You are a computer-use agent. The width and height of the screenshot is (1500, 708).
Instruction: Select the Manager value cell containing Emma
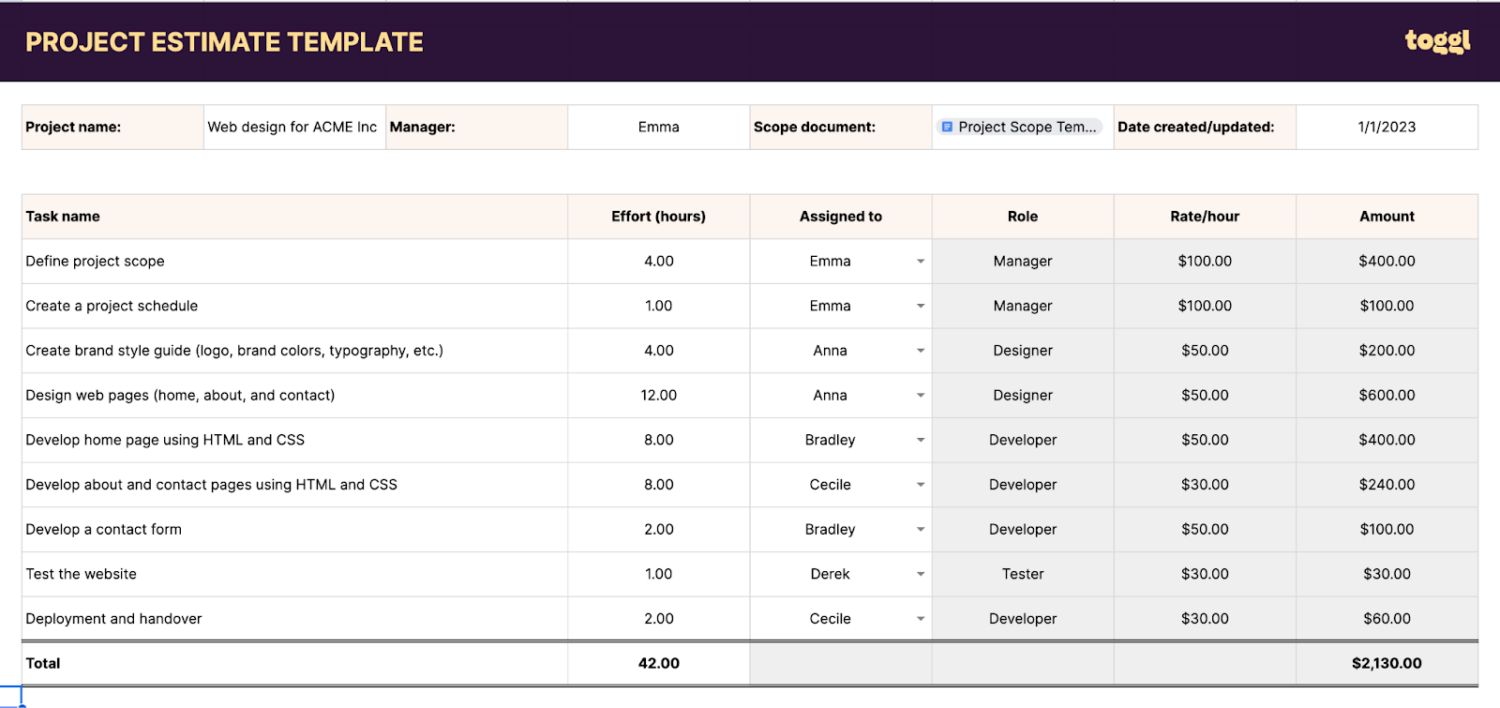(x=658, y=127)
